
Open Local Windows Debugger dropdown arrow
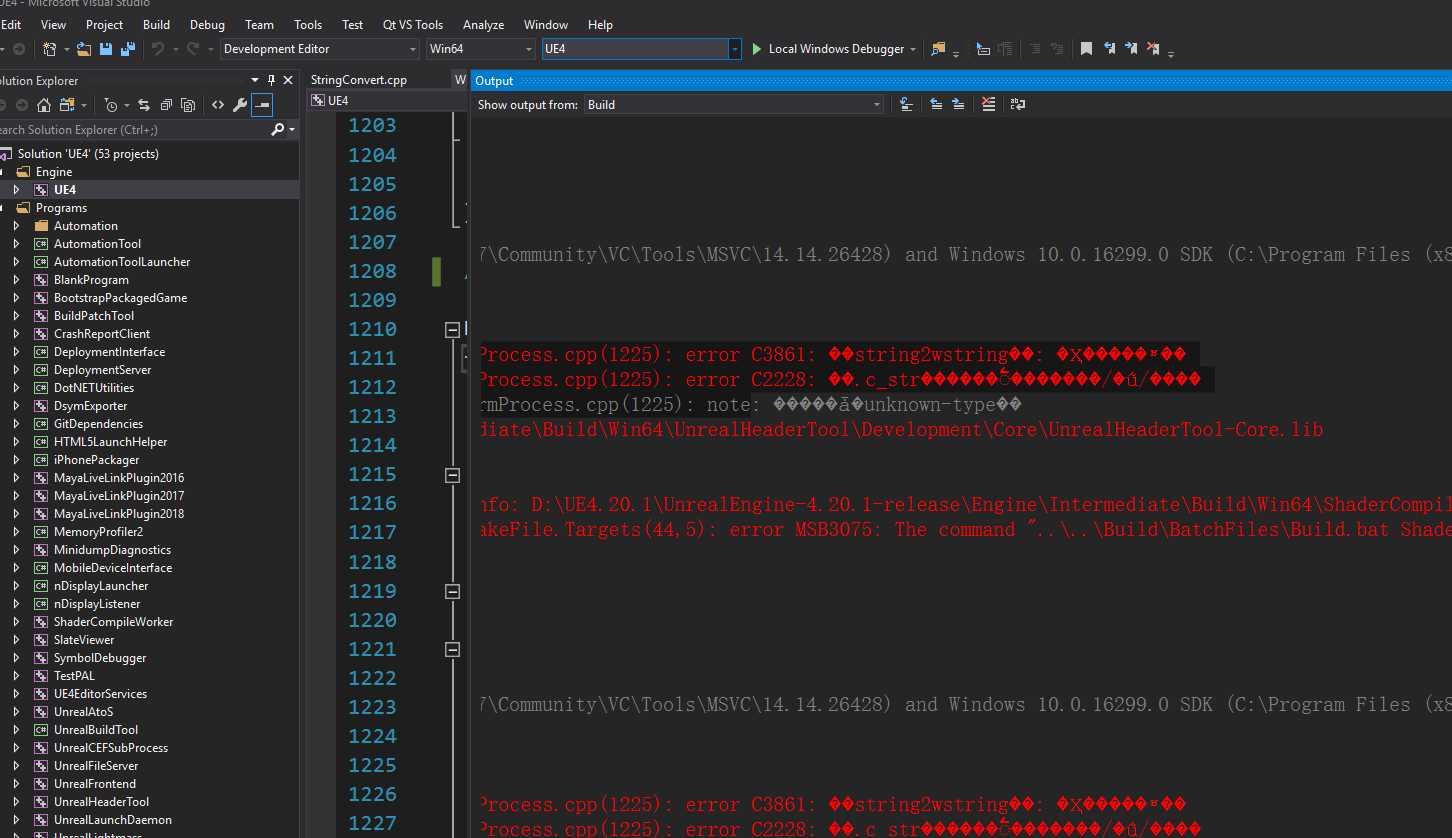[913, 49]
